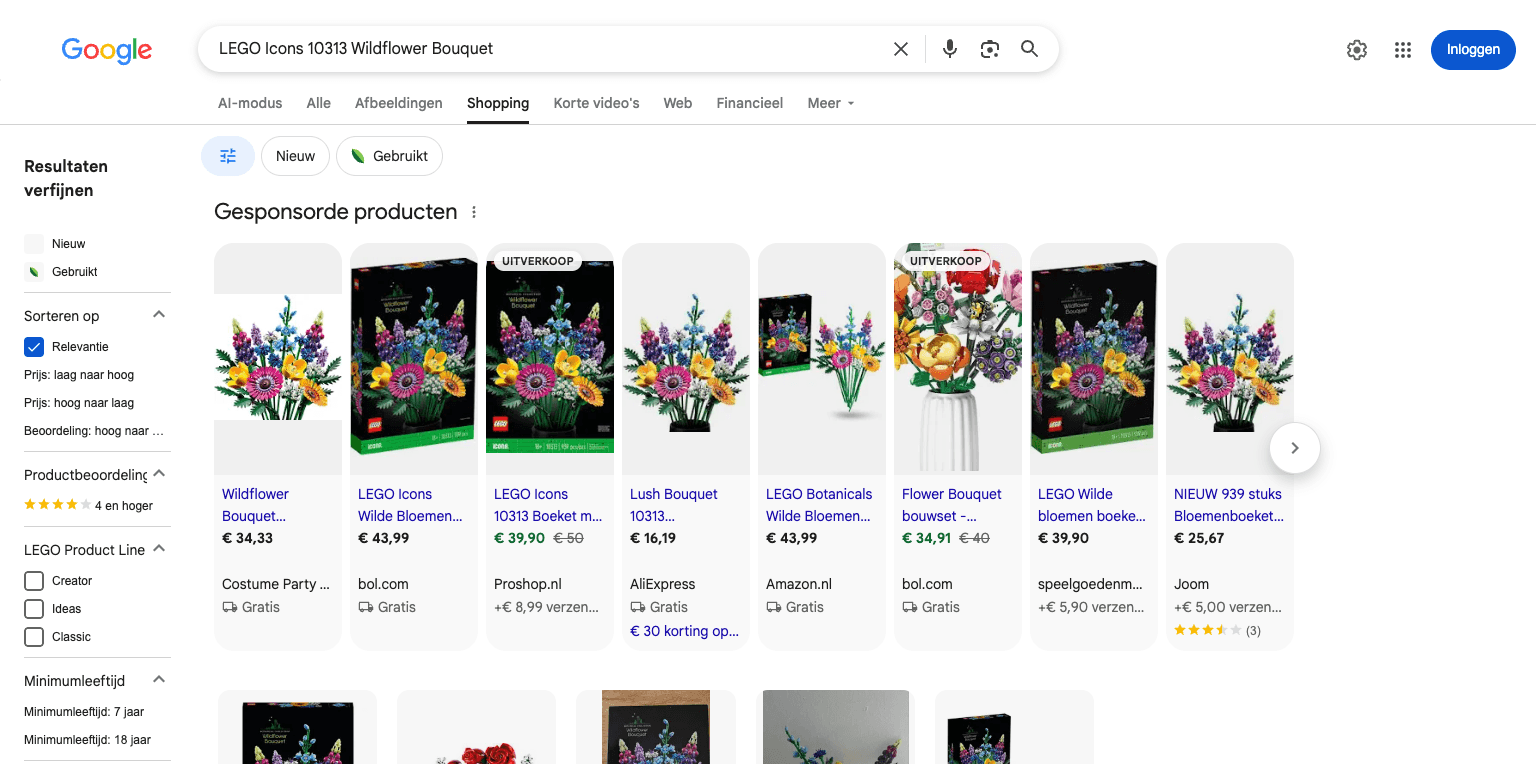Open the Wildflower Bouquet € 34,33 product link
Screen dimensions: 1536x764
click(256, 505)
